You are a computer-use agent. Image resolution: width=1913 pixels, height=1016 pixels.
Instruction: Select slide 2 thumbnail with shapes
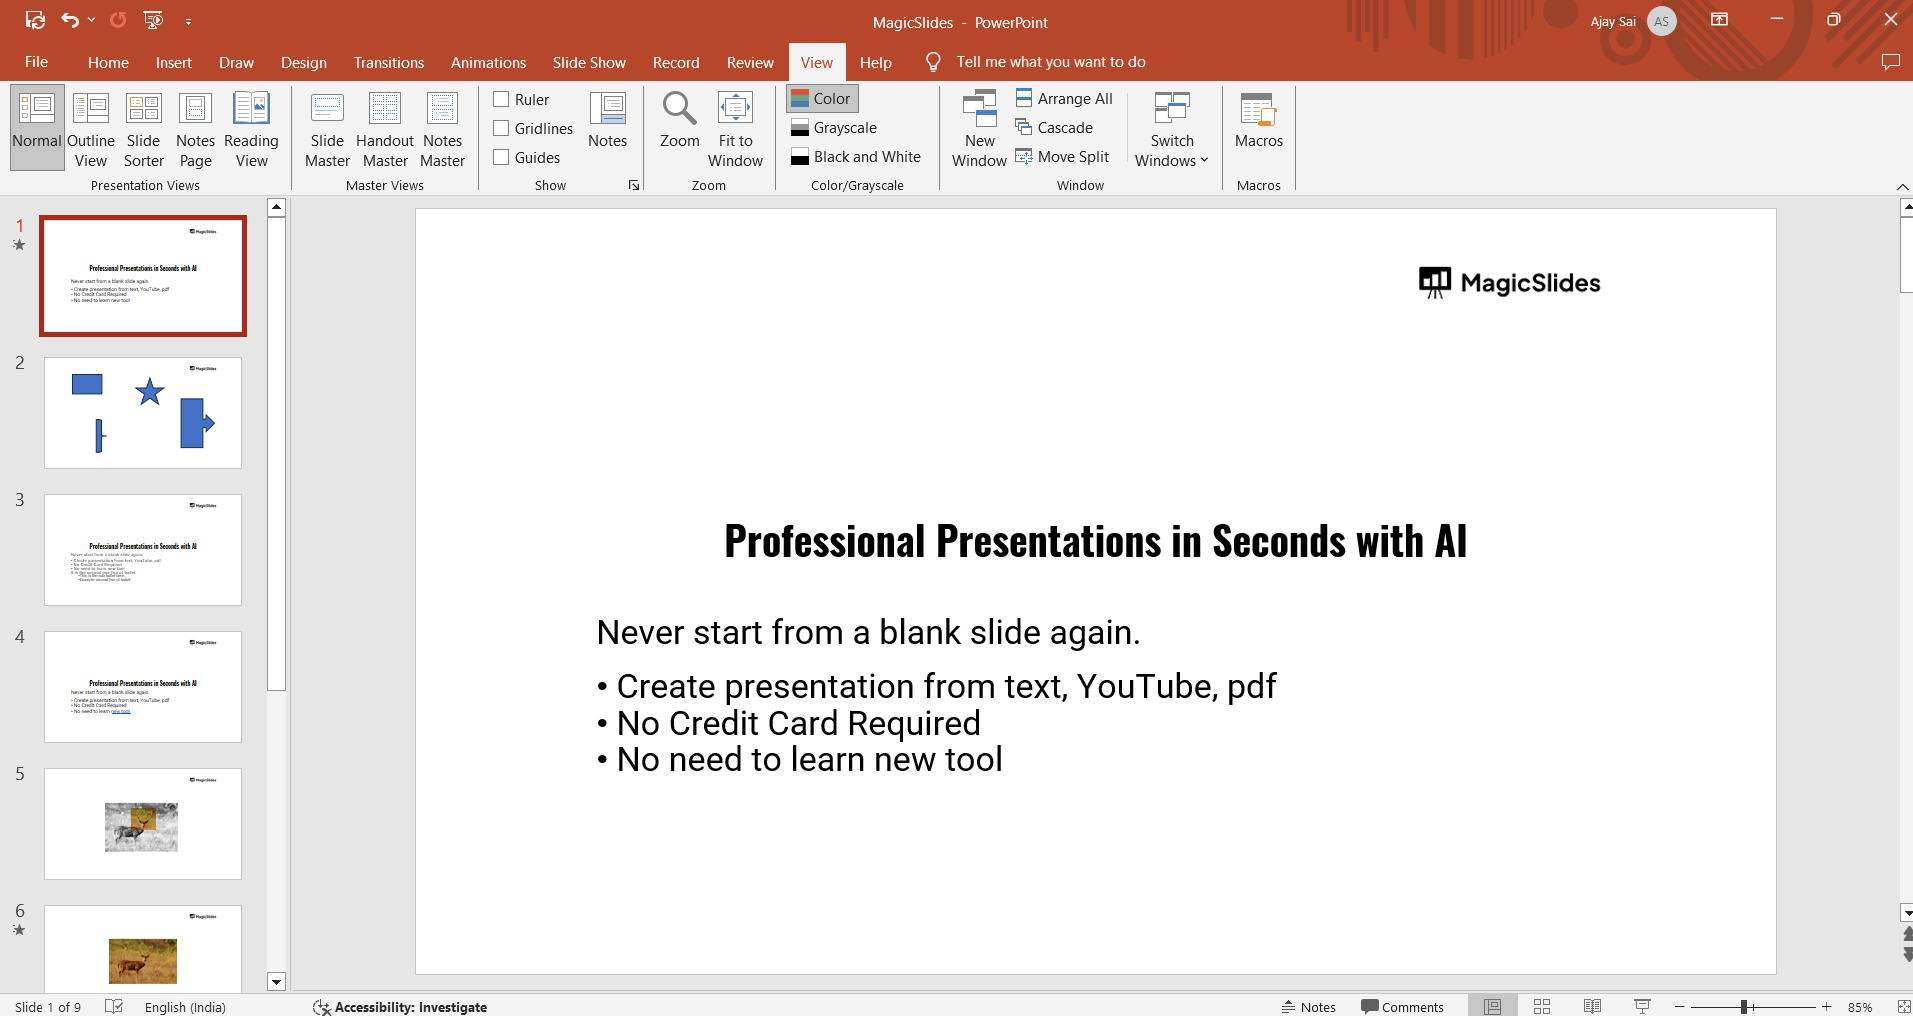tap(143, 413)
